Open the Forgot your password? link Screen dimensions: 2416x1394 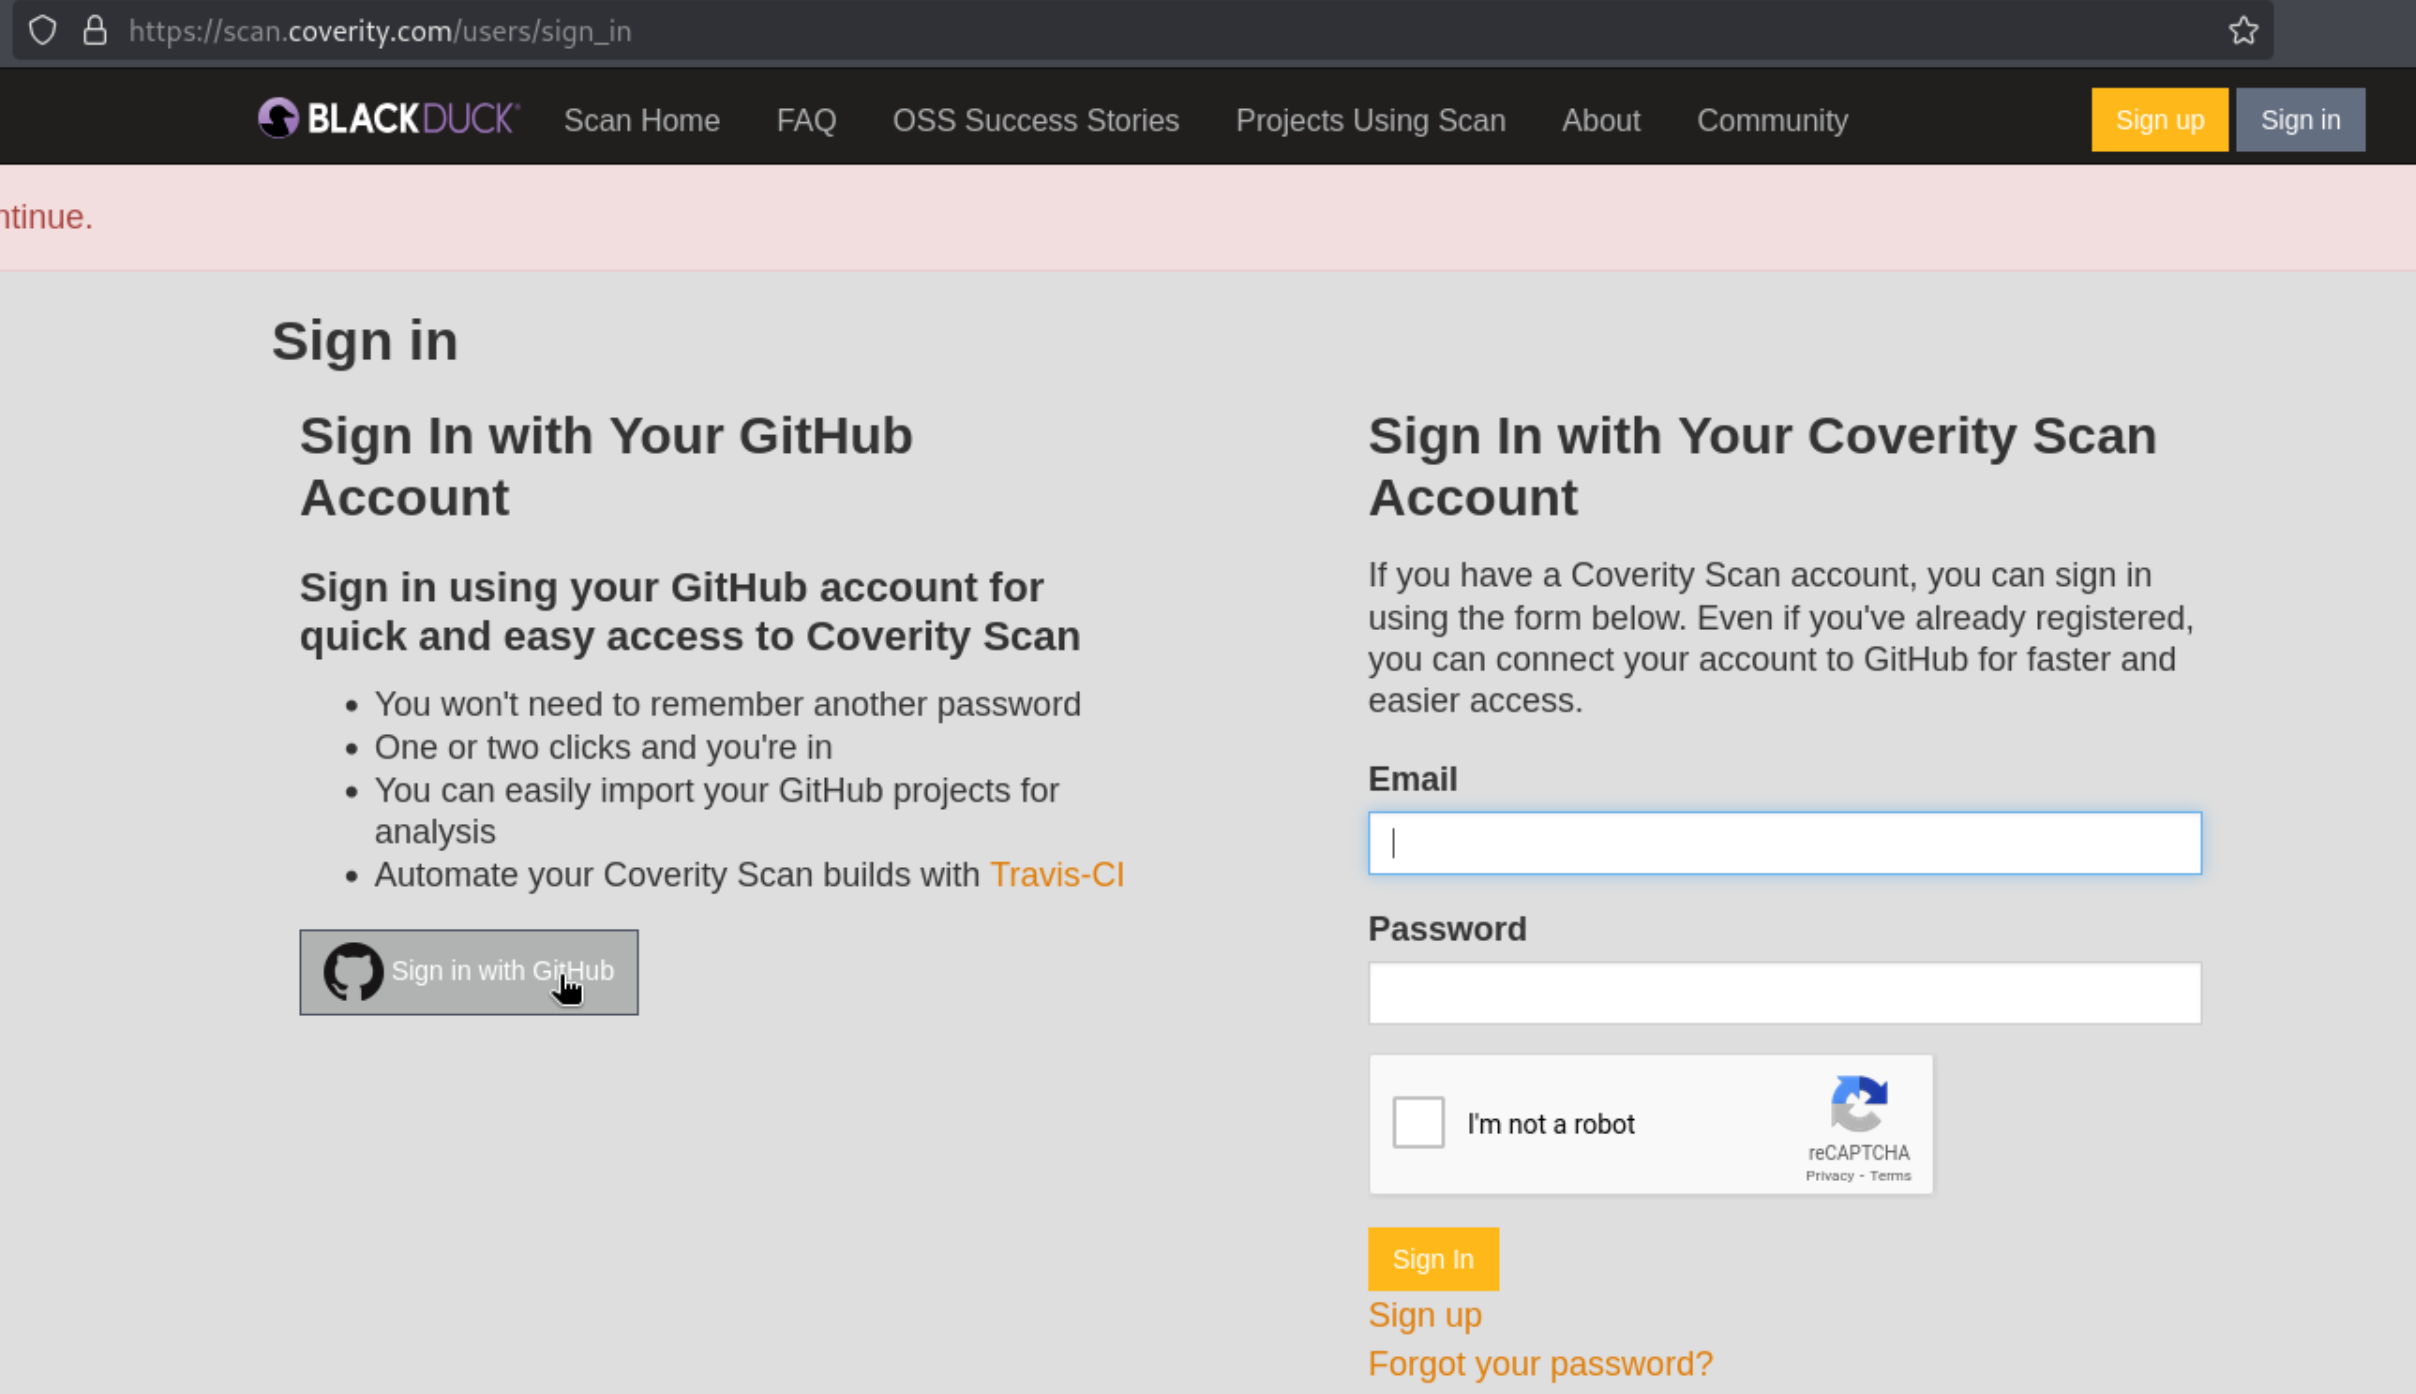click(1540, 1364)
